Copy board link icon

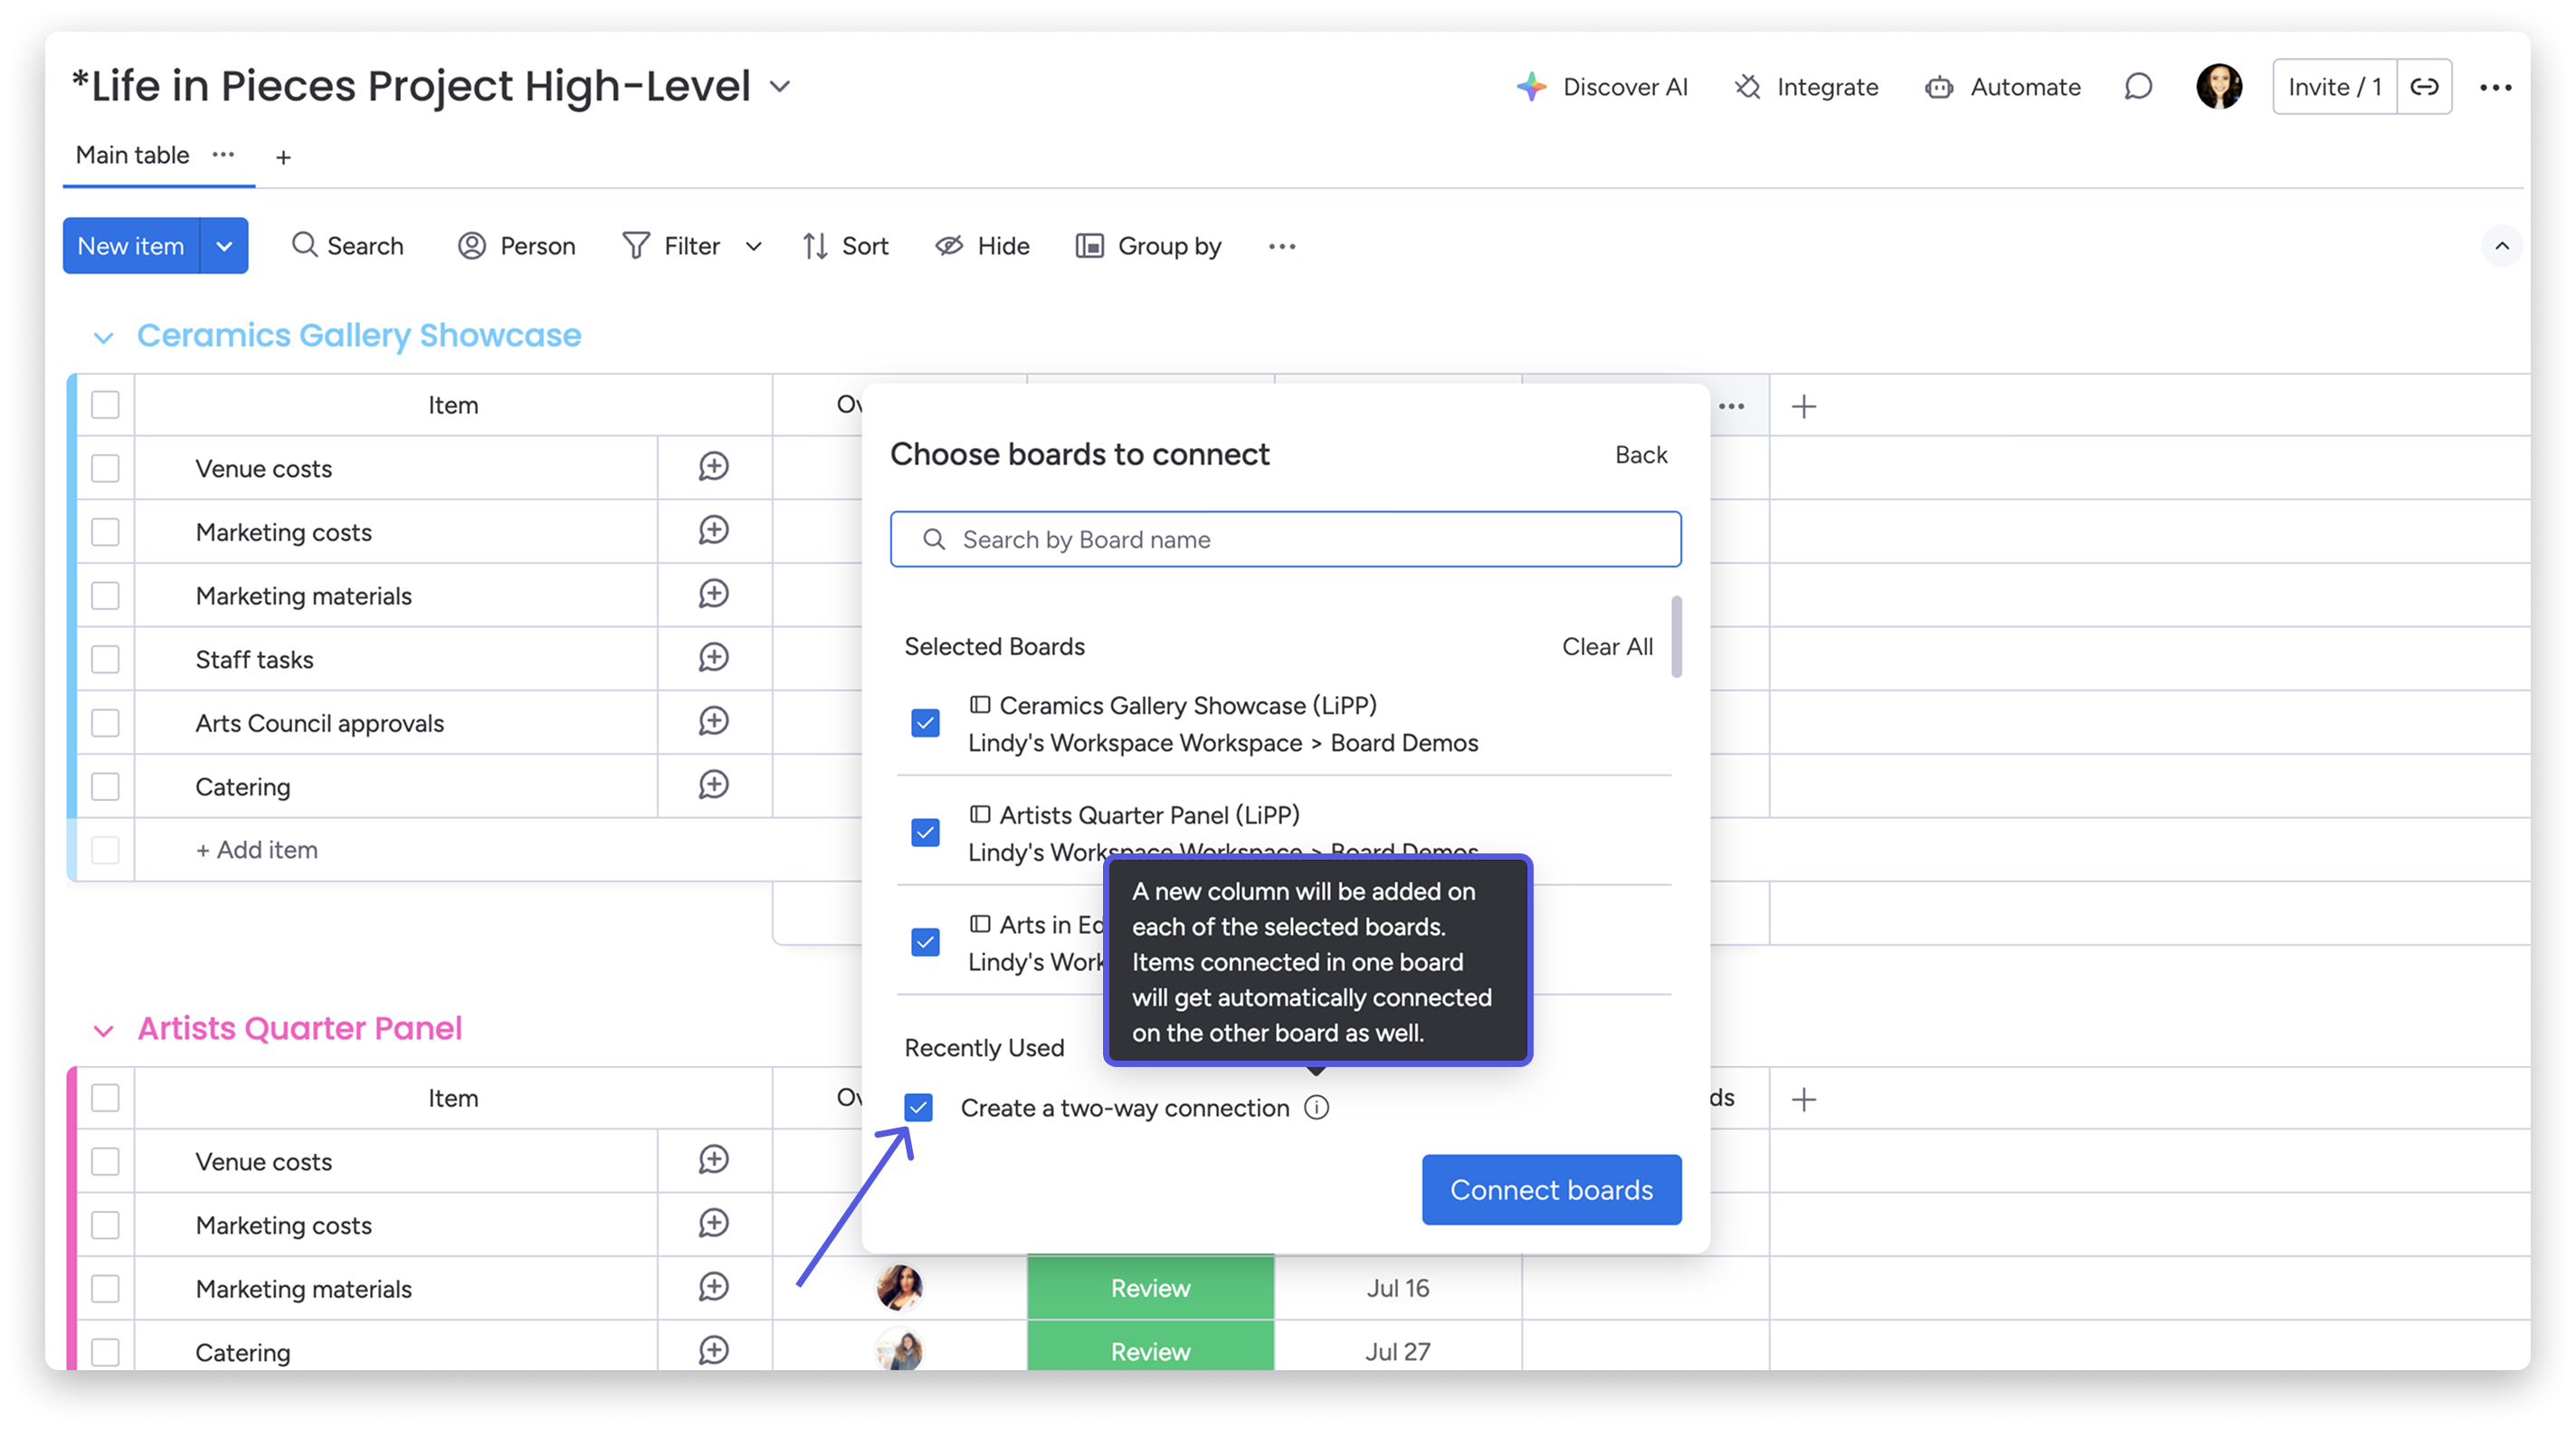pos(2424,87)
